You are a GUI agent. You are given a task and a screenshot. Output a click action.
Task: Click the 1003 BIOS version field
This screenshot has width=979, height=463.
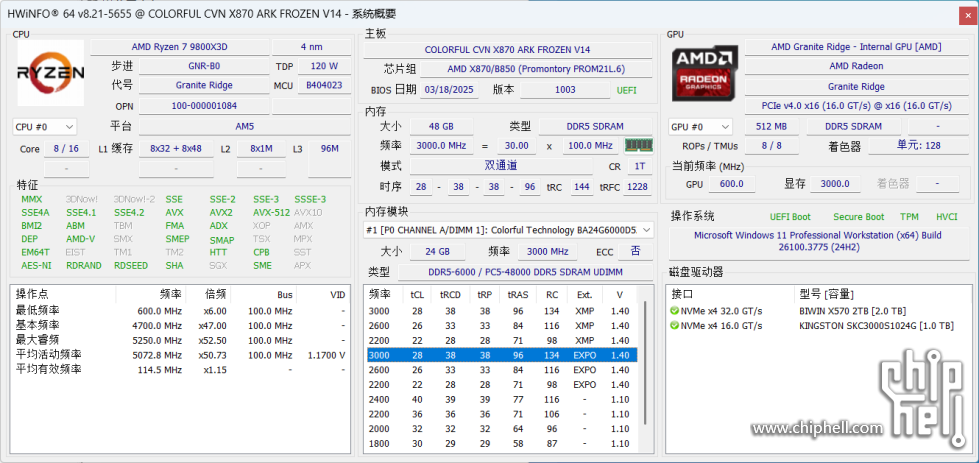565,90
